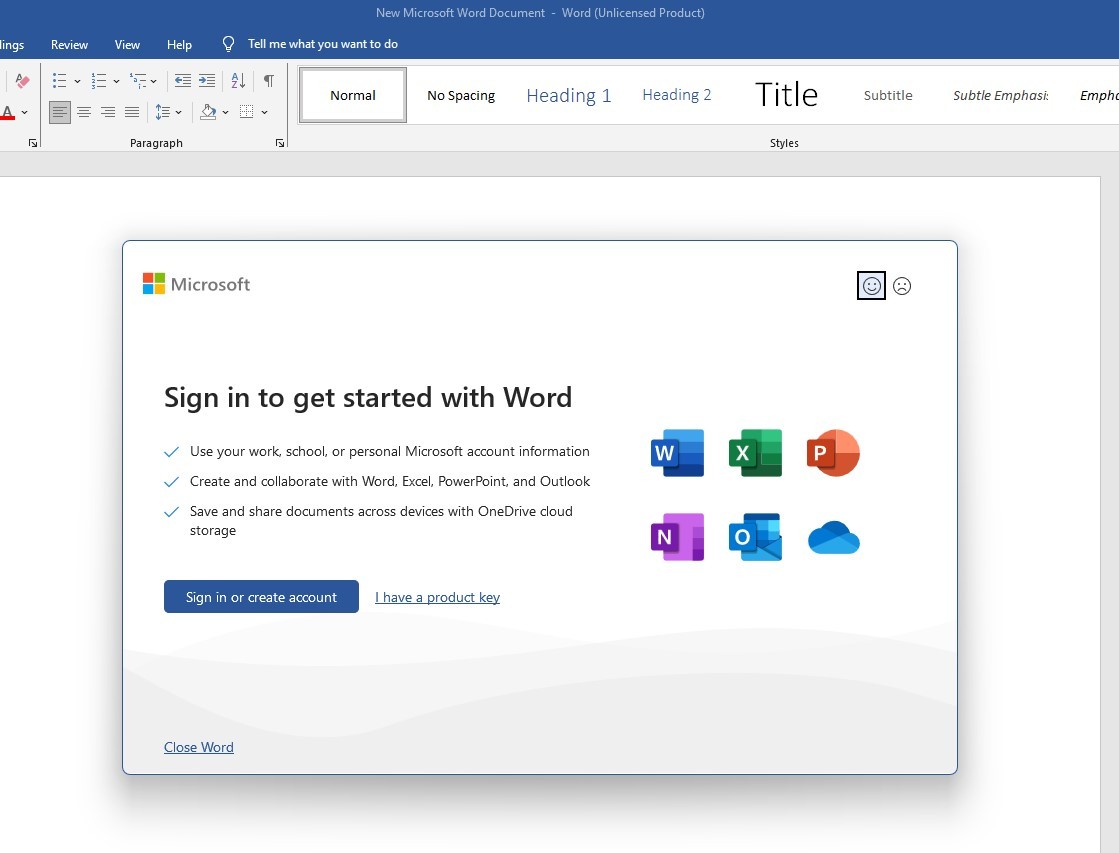
Task: Select the No Spacing style
Action: click(x=461, y=95)
